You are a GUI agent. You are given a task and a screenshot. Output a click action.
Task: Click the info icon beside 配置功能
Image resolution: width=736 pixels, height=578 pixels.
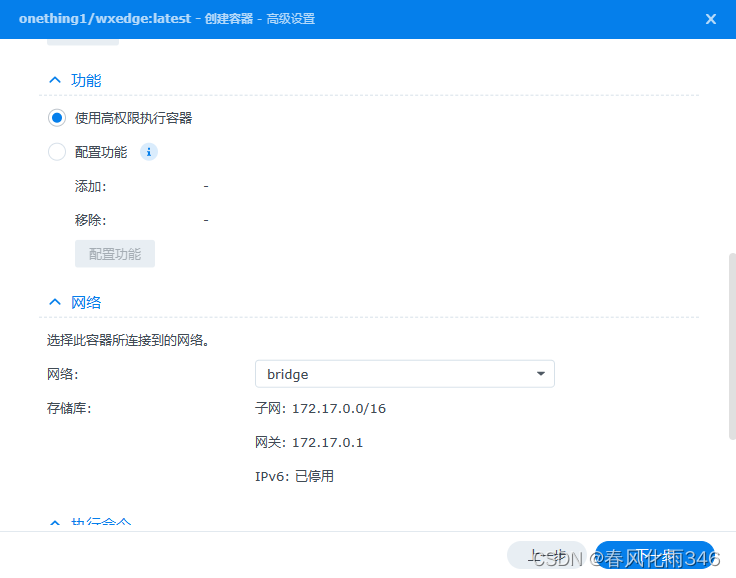149,152
